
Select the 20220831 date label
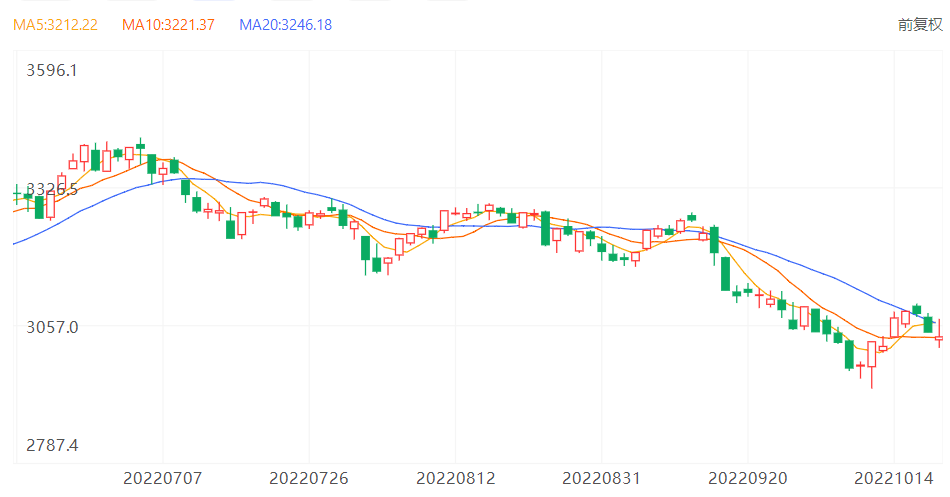601,479
